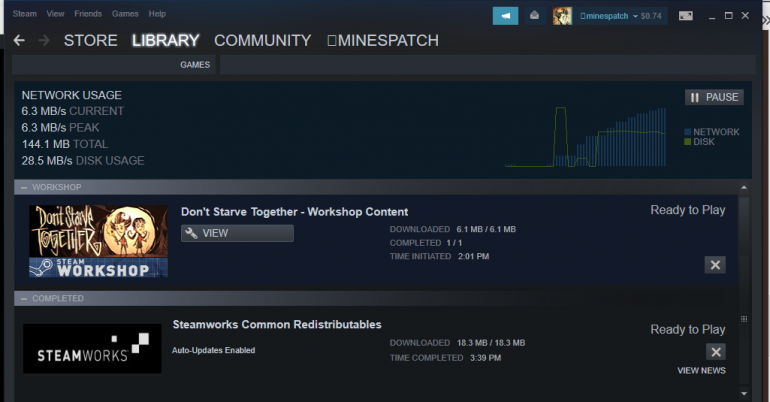Collapse the Completed section
770x402 pixels.
[23, 298]
